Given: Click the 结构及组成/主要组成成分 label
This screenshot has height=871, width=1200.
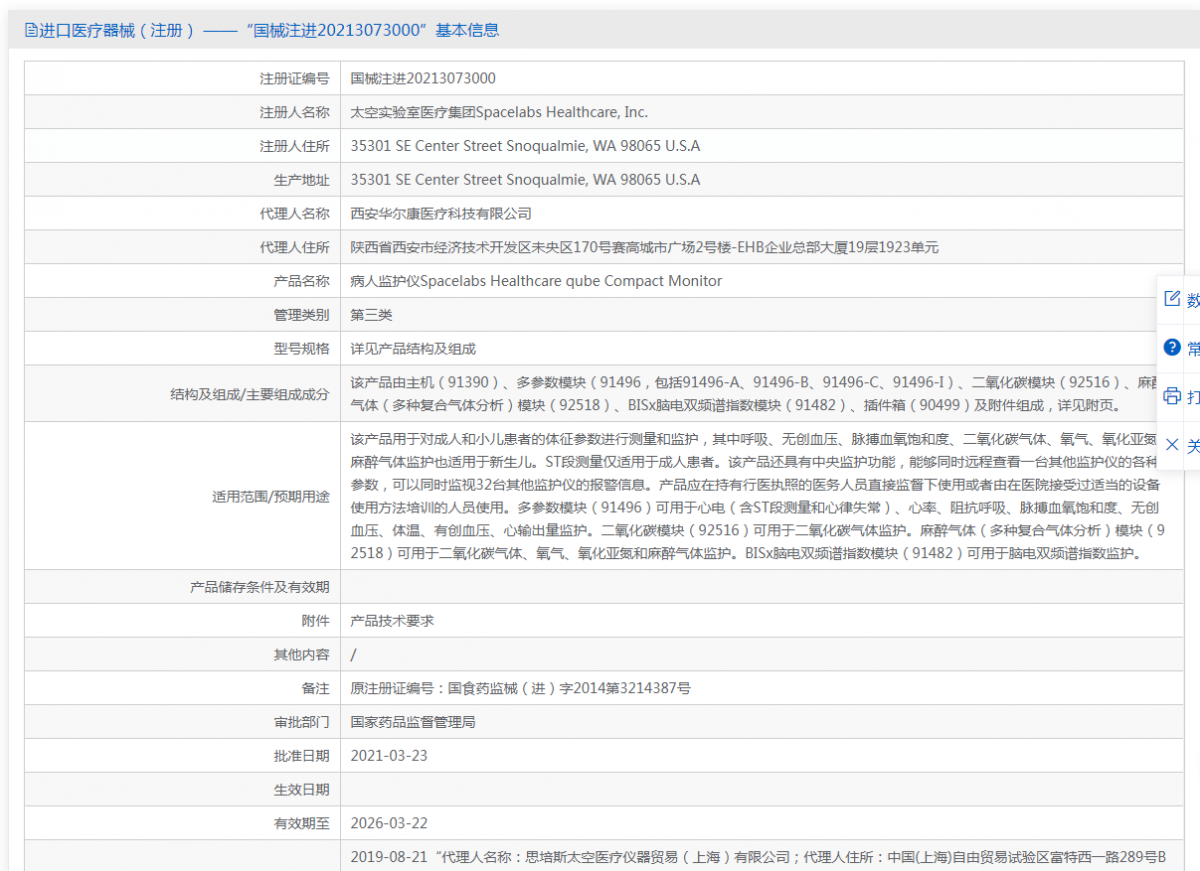Looking at the screenshot, I should pos(250,394).
